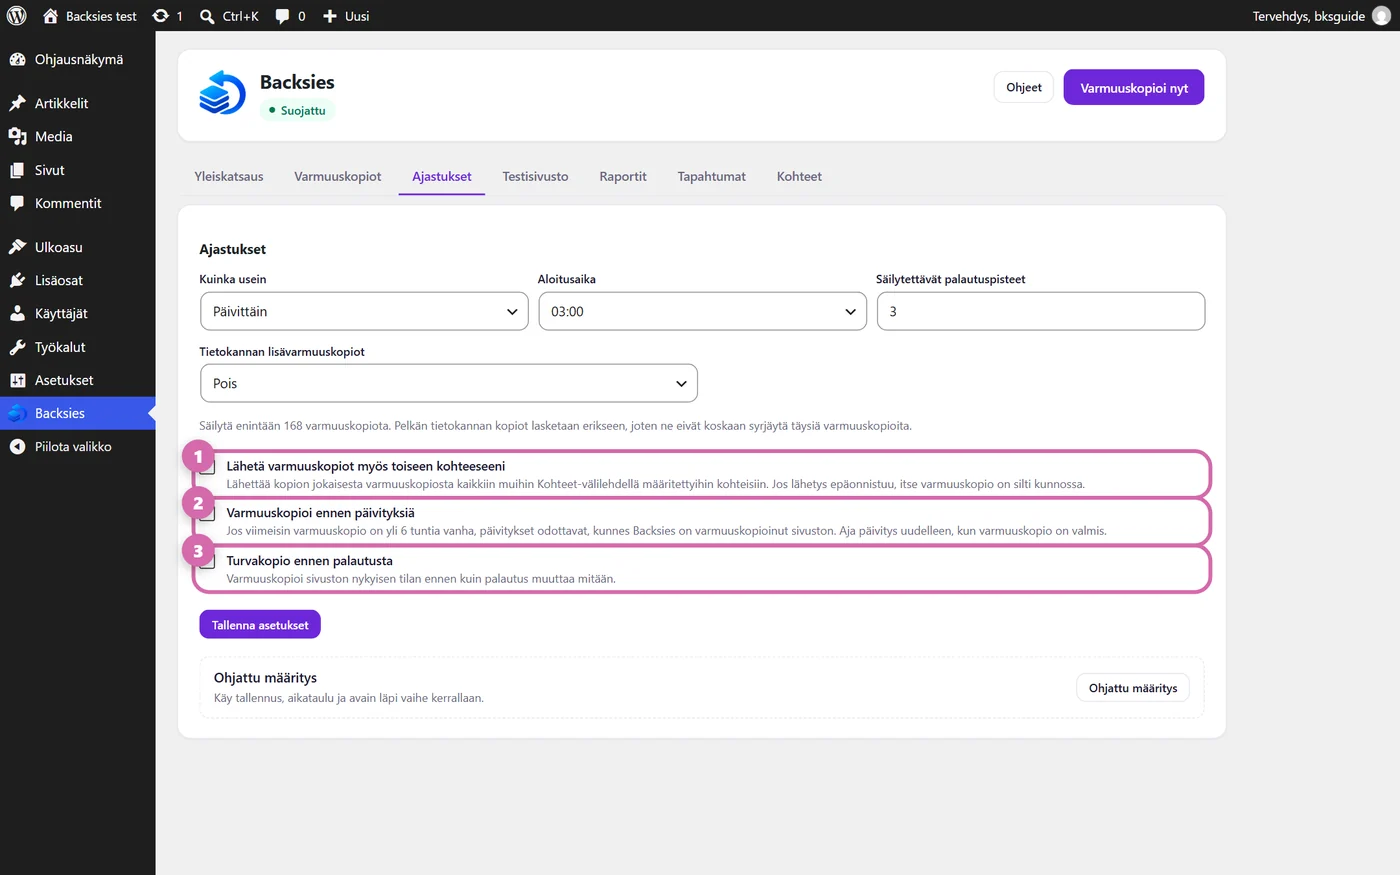Click the Piilota valikko collapse arrow icon
This screenshot has width=1400, height=875.
[17, 447]
